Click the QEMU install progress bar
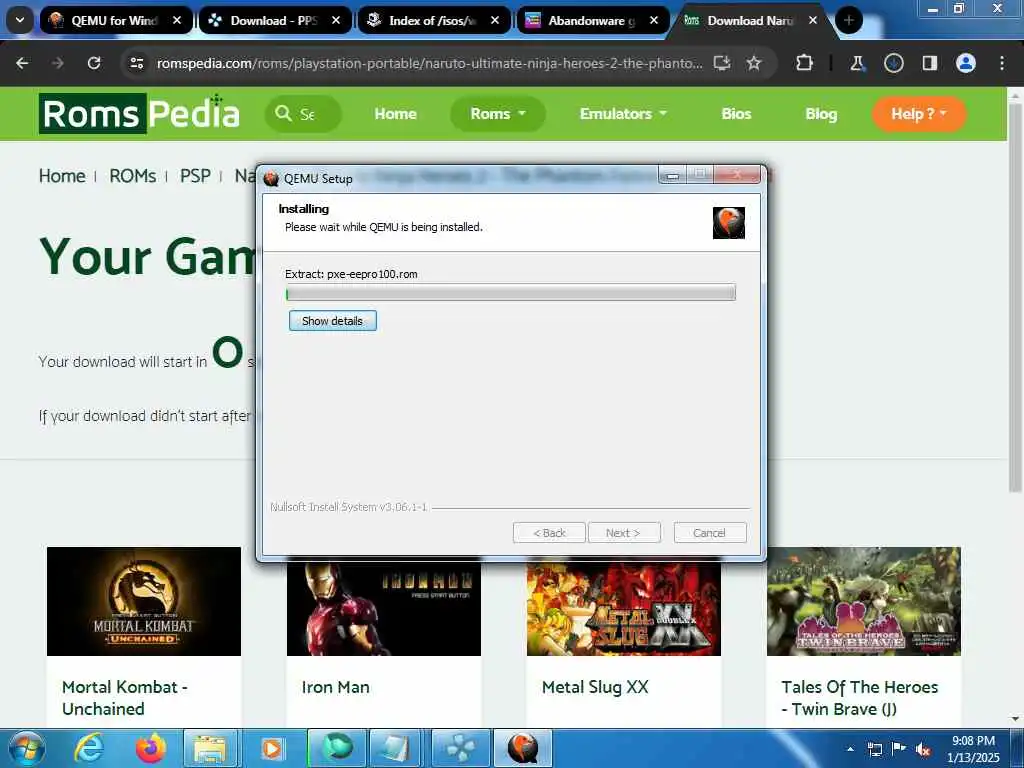1024x768 pixels. coord(511,293)
